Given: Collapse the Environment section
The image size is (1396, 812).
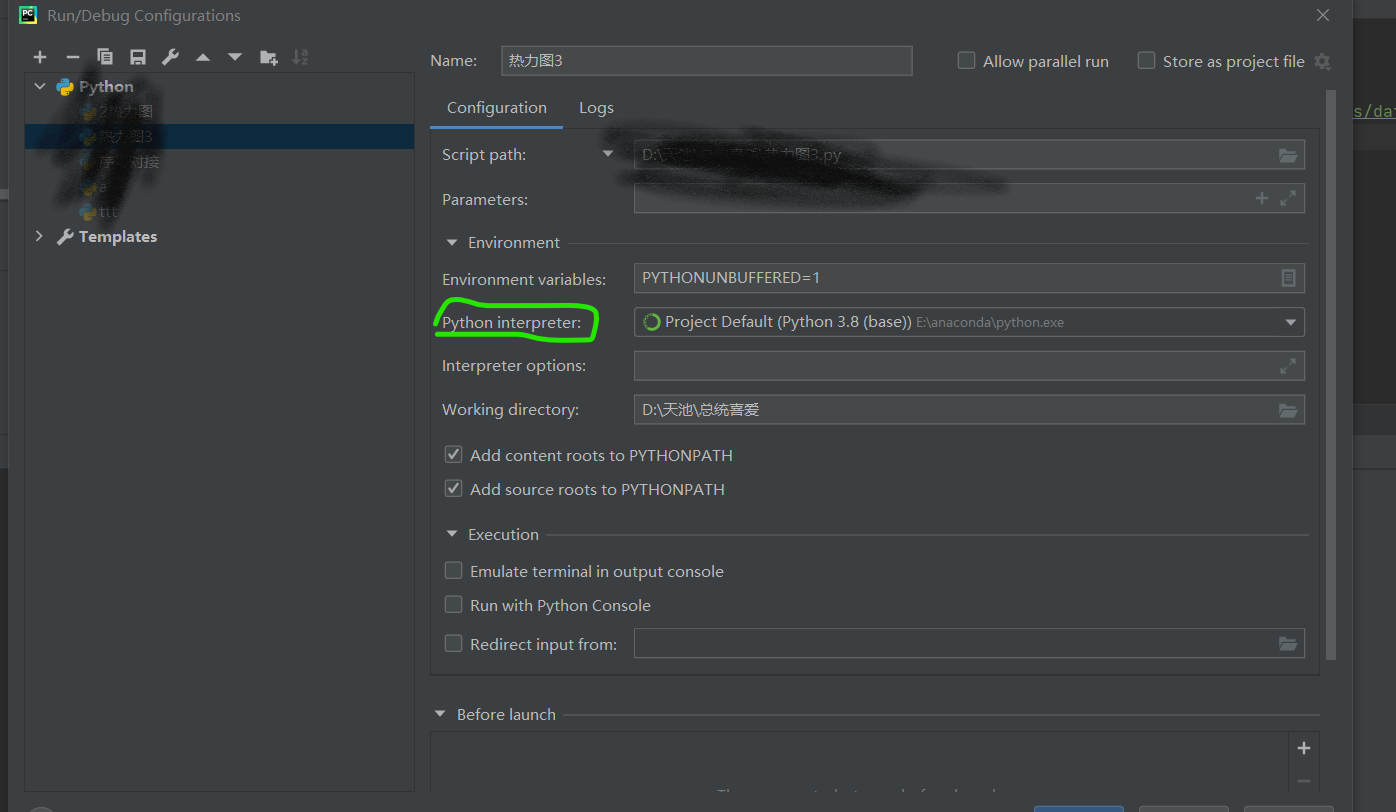Looking at the screenshot, I should point(451,242).
